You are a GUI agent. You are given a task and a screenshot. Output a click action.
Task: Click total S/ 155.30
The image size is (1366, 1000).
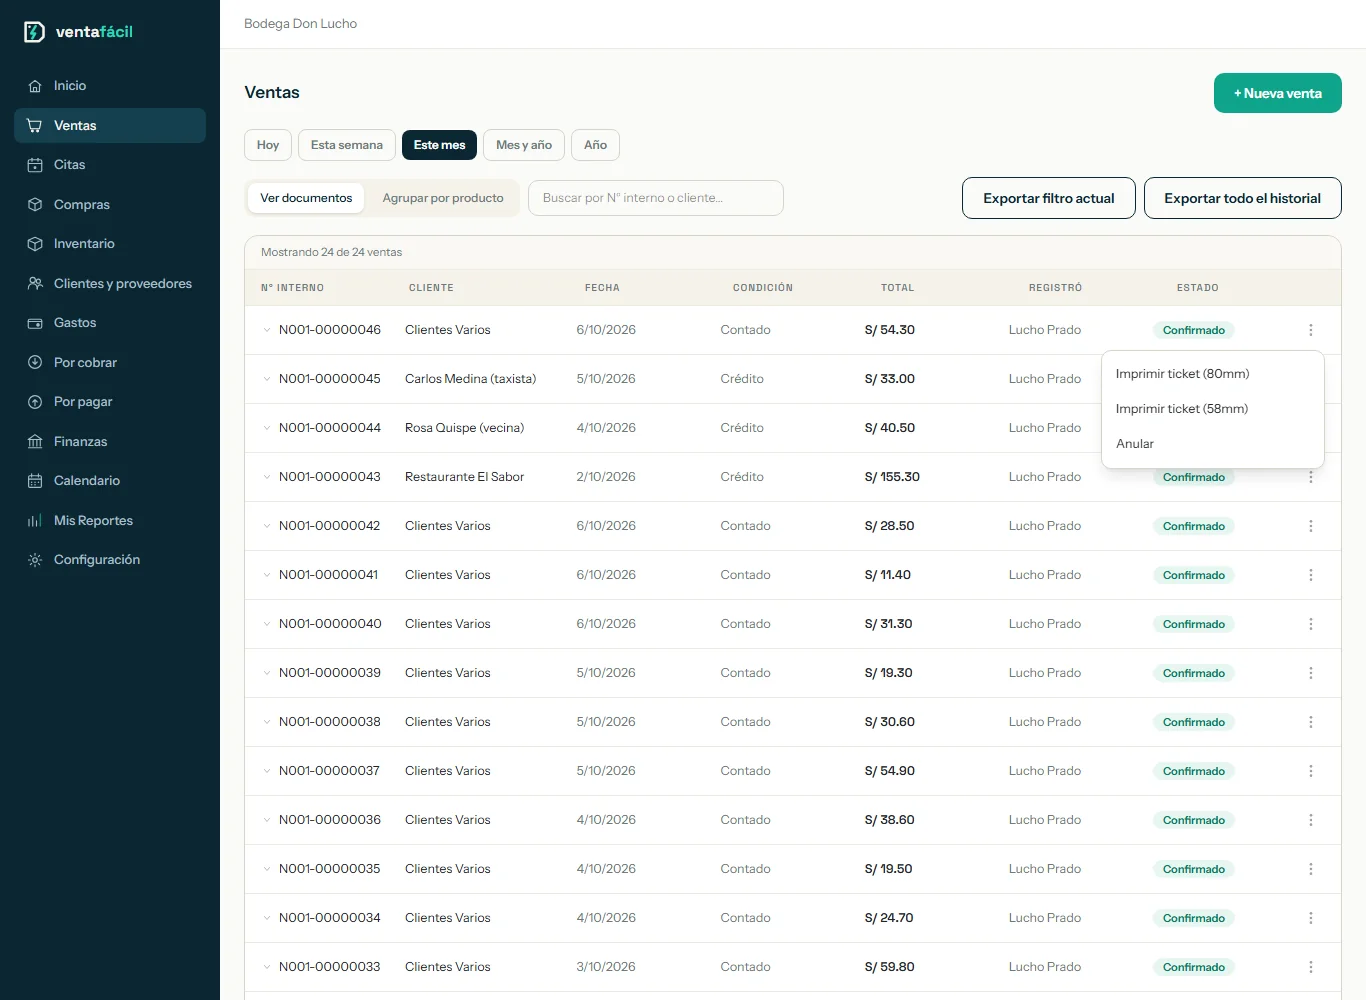point(892,477)
